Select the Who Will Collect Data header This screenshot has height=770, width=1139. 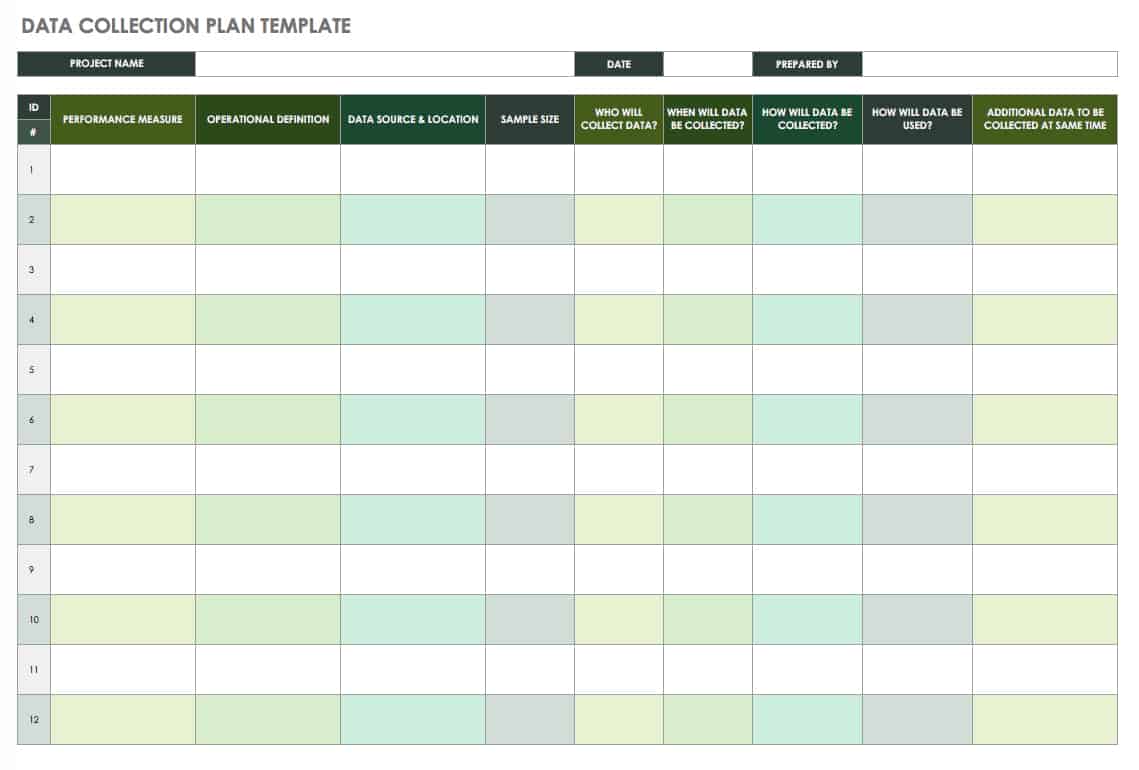click(619, 119)
